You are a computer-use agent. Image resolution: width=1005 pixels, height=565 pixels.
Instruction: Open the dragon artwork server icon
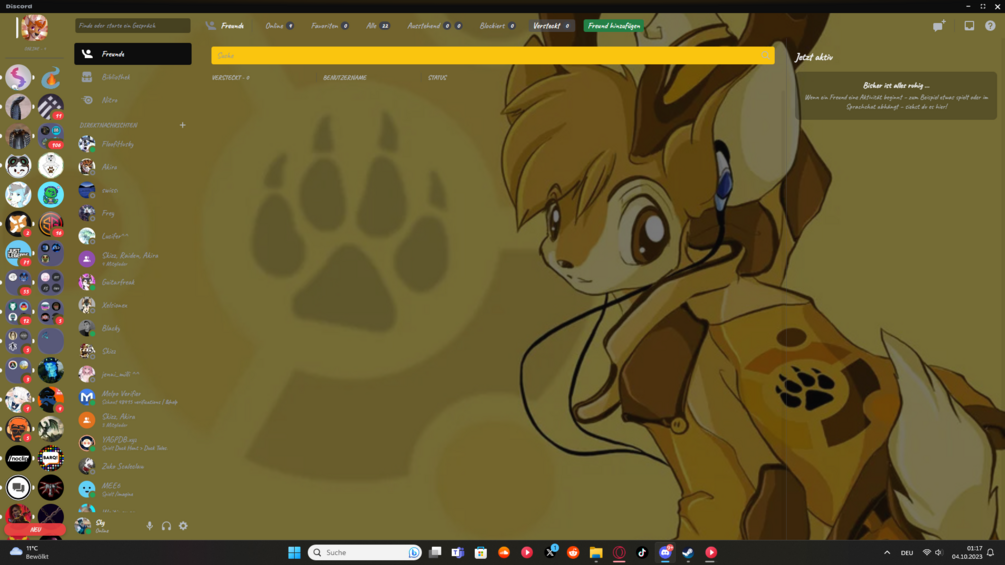click(51, 429)
